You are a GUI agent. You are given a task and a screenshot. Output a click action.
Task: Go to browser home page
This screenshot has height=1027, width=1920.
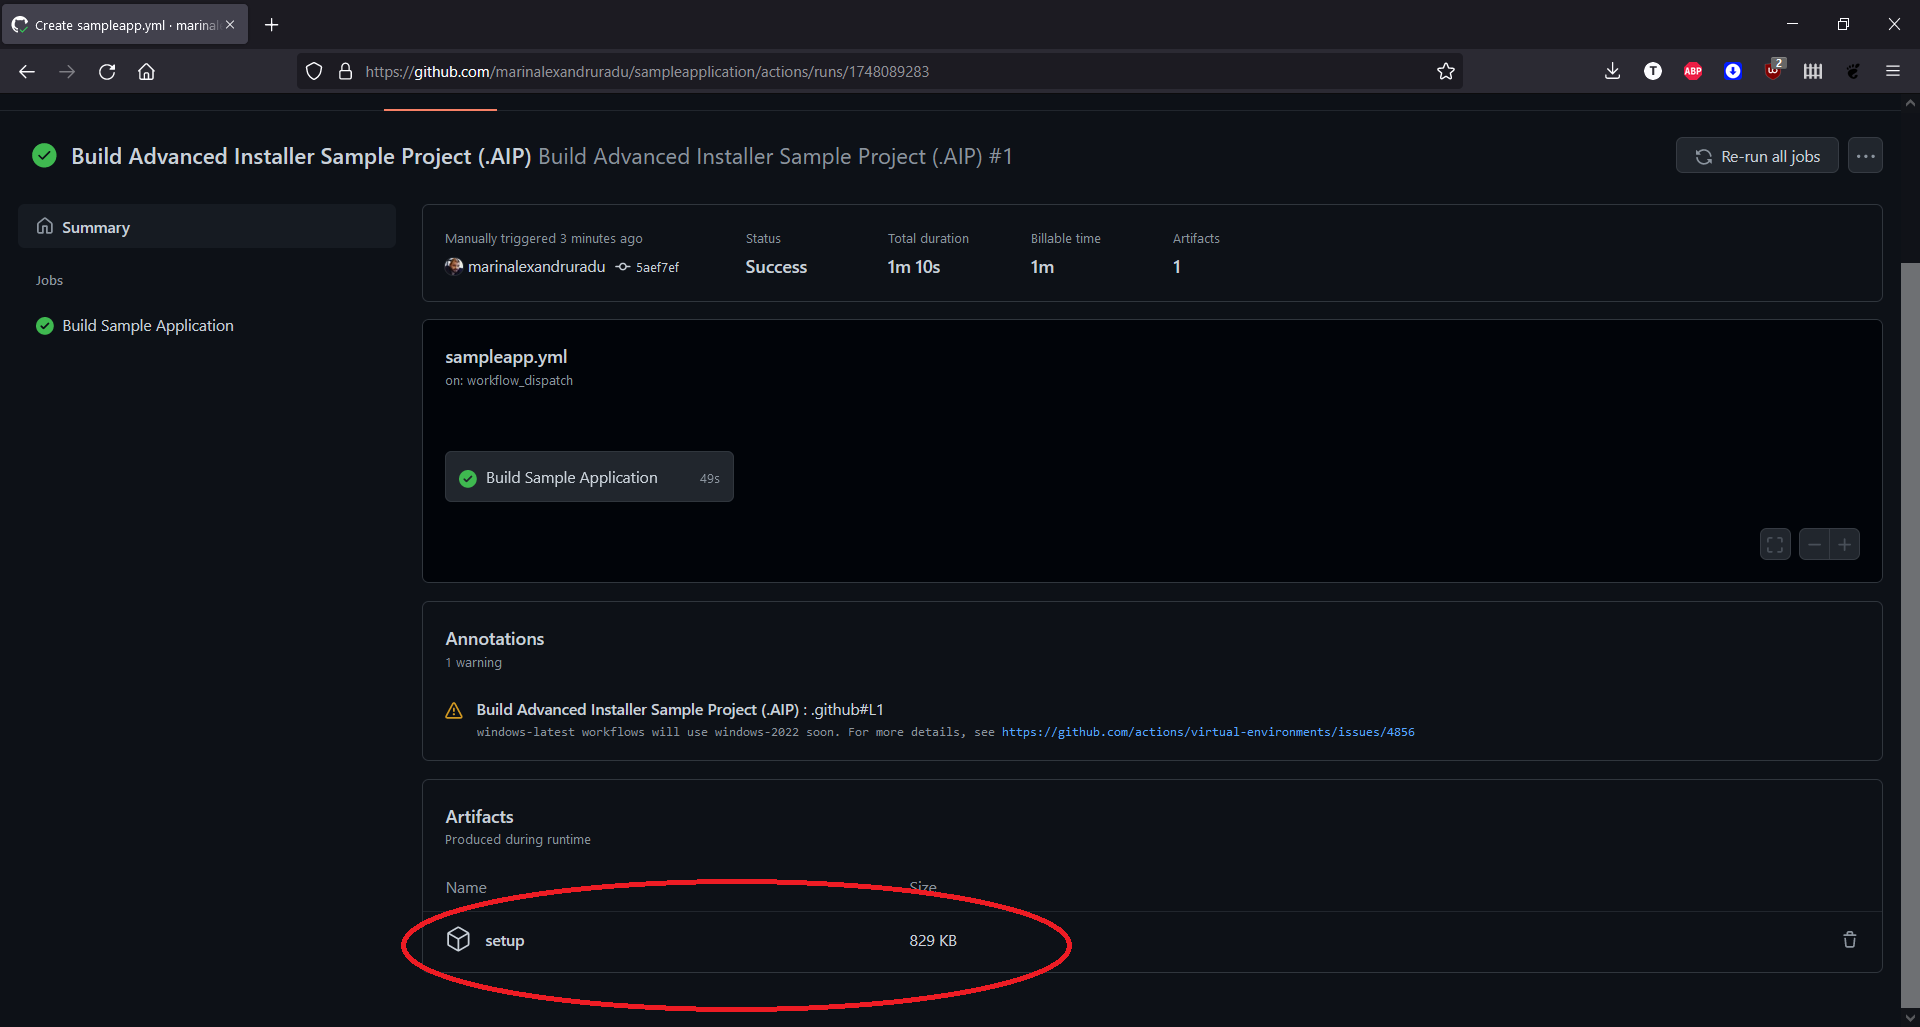point(146,71)
